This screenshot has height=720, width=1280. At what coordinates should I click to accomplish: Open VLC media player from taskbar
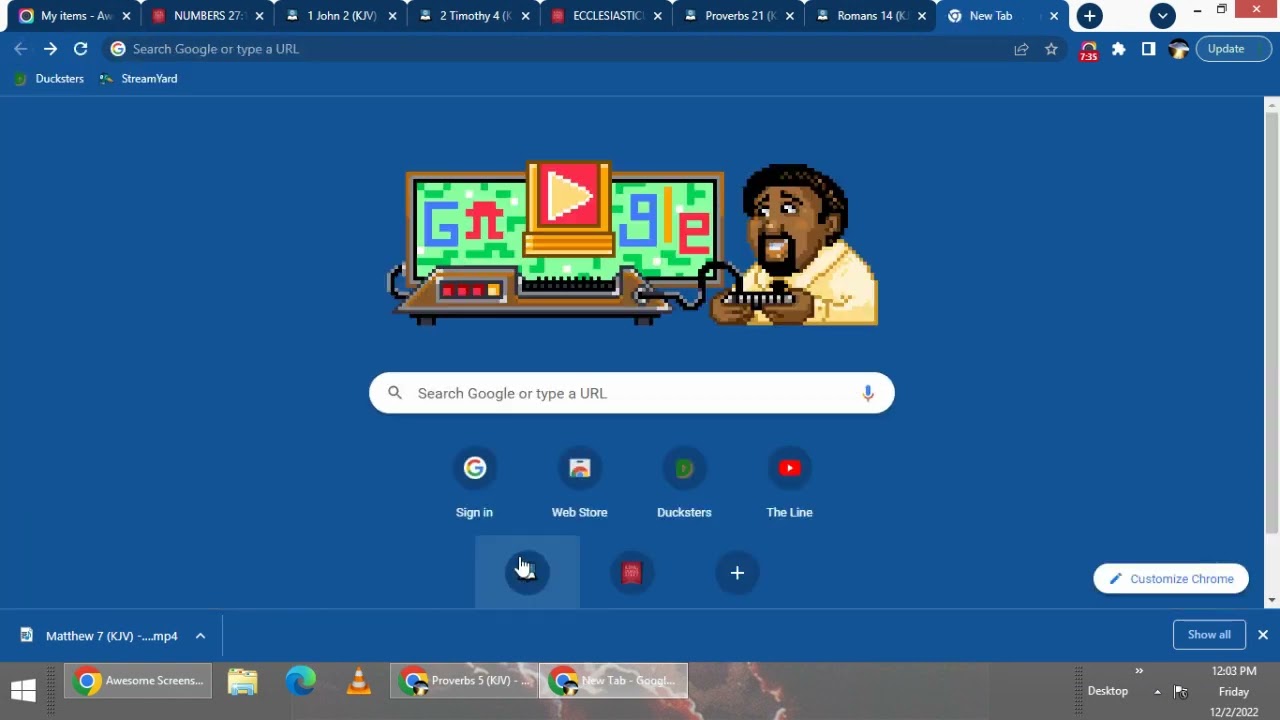tap(358, 682)
